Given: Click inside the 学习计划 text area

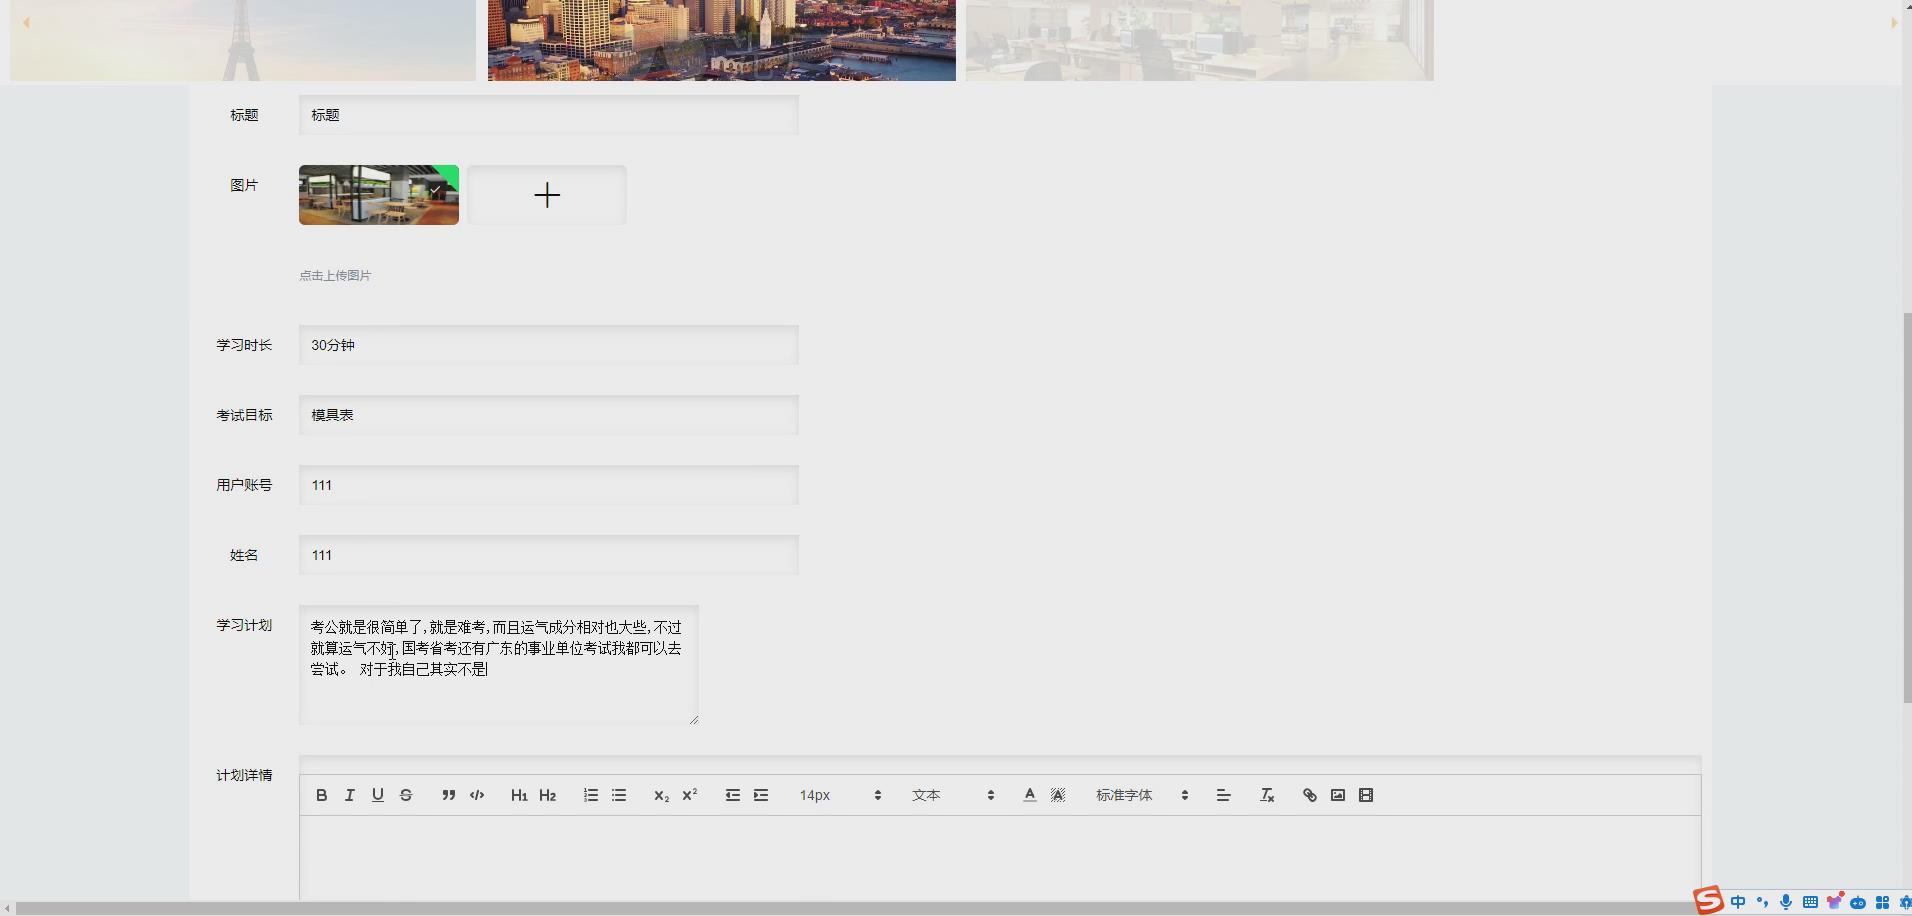Looking at the screenshot, I should click(x=499, y=665).
